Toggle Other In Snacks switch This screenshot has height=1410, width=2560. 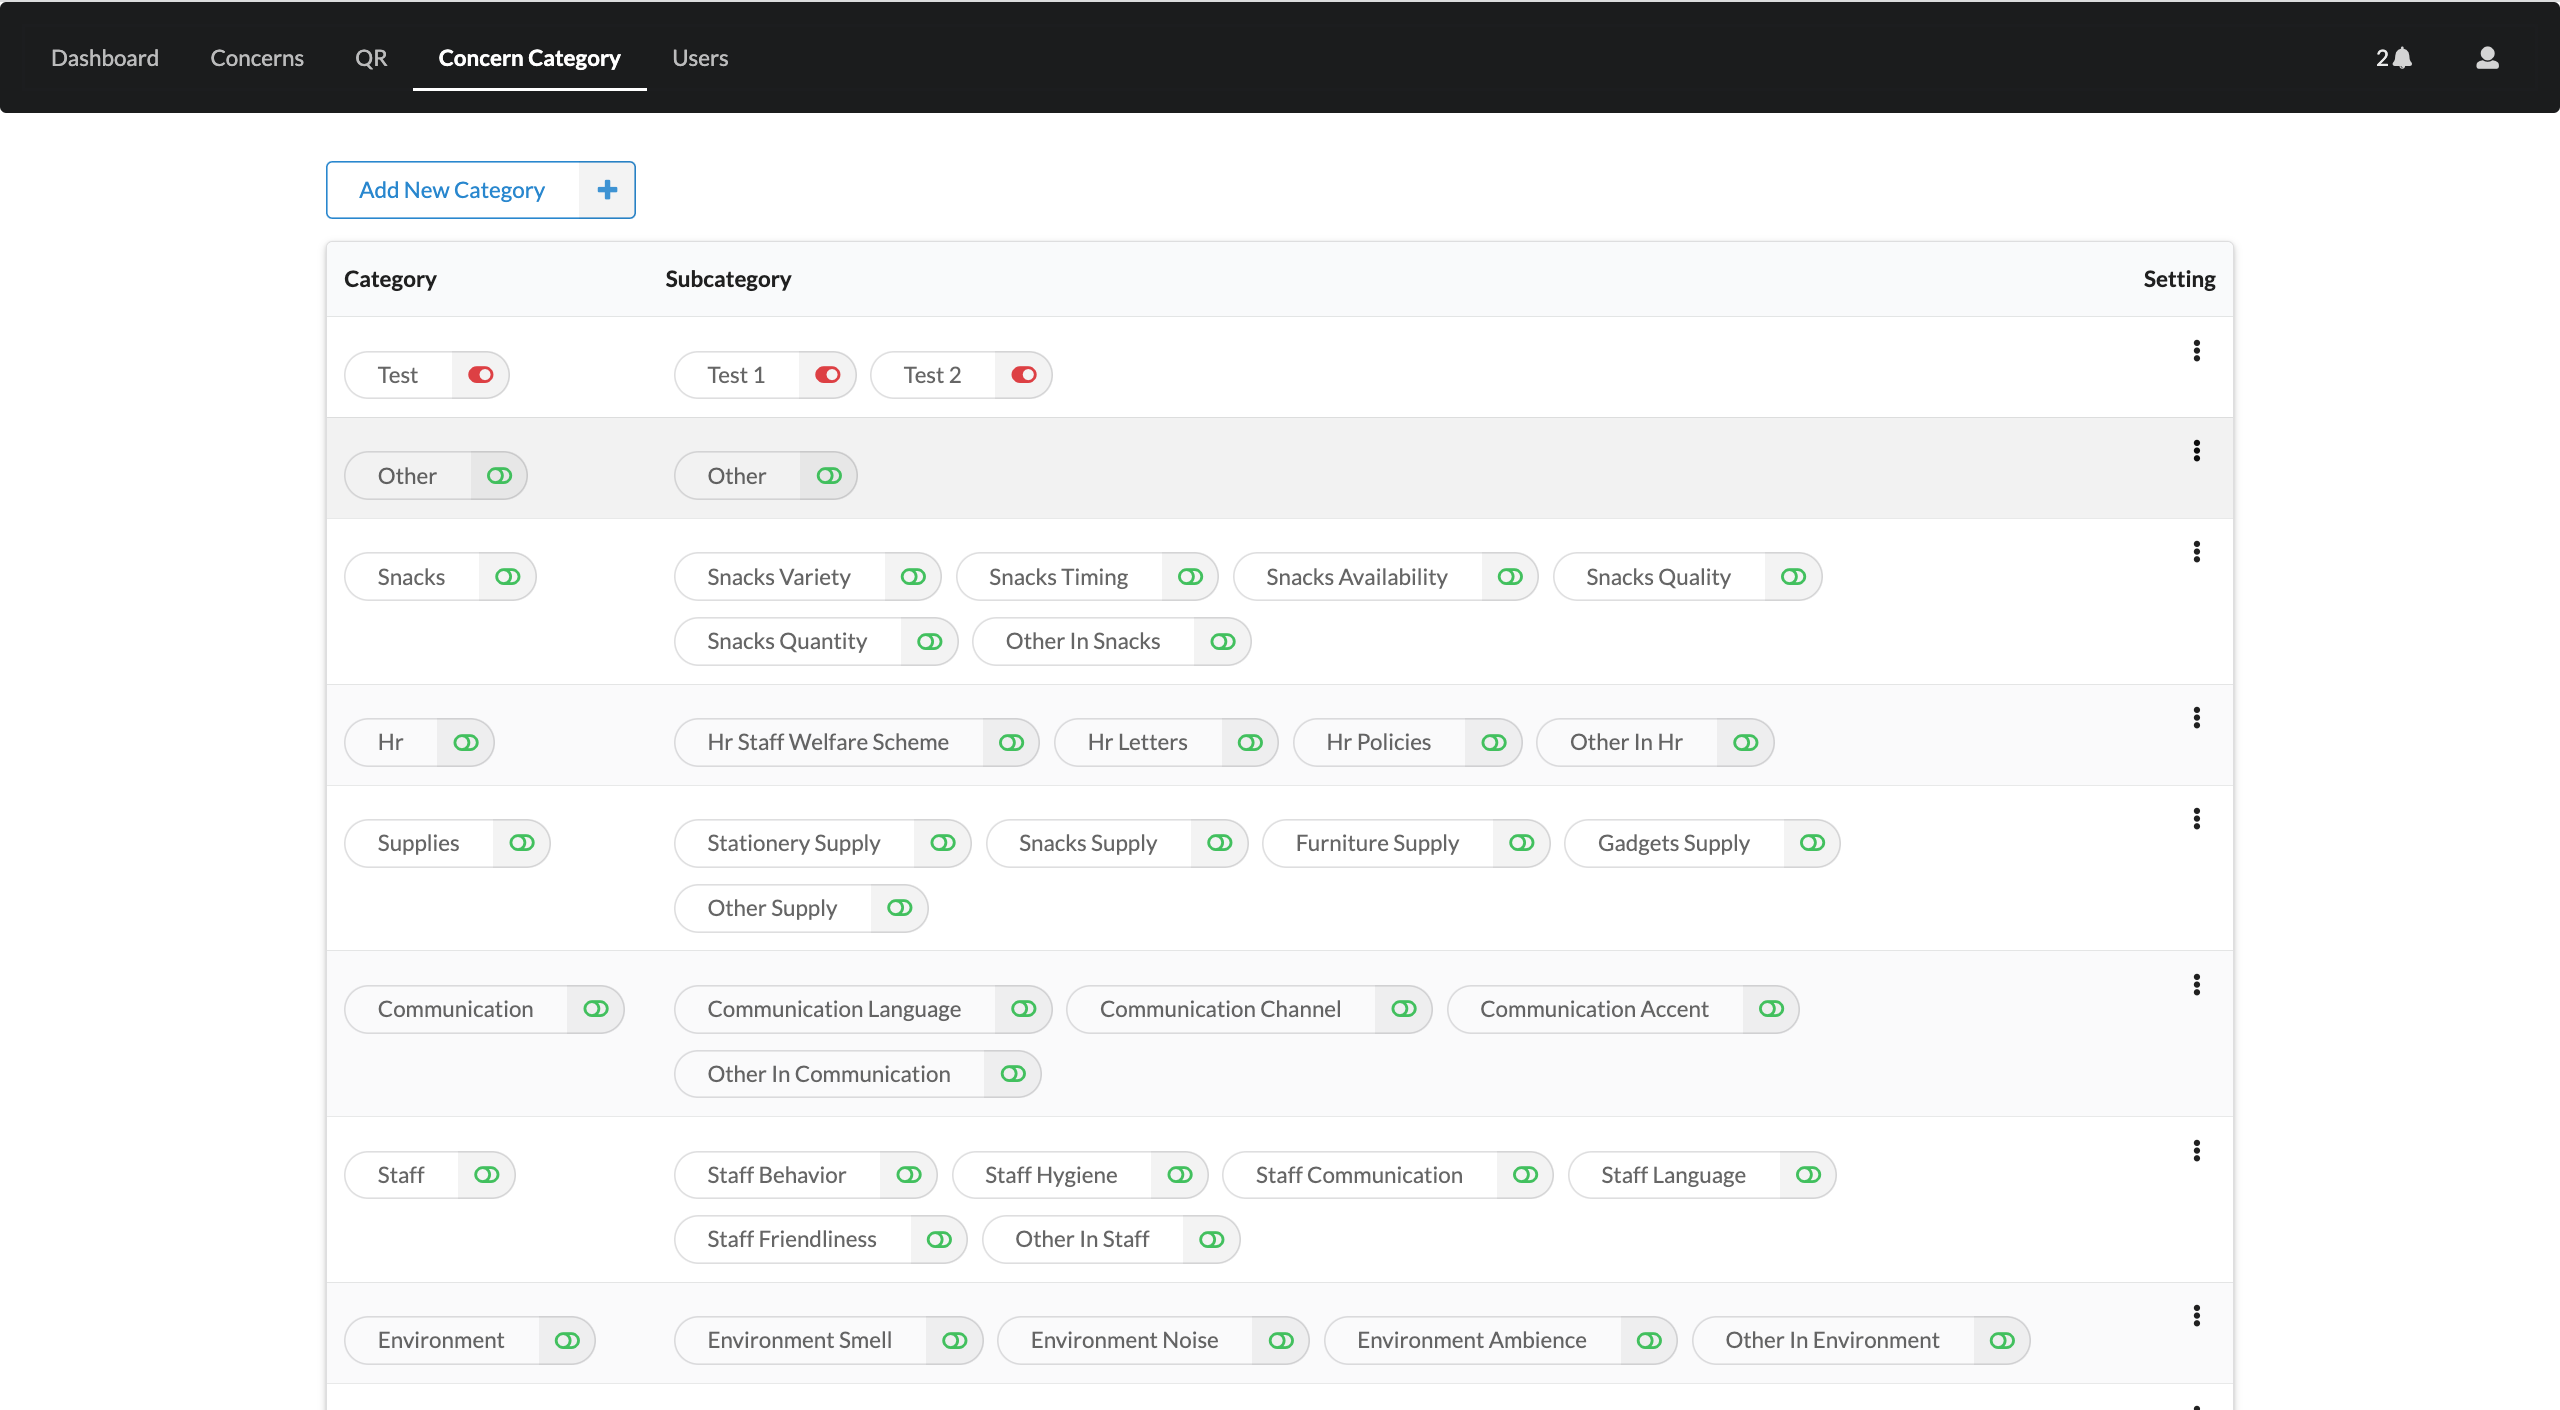(1223, 642)
